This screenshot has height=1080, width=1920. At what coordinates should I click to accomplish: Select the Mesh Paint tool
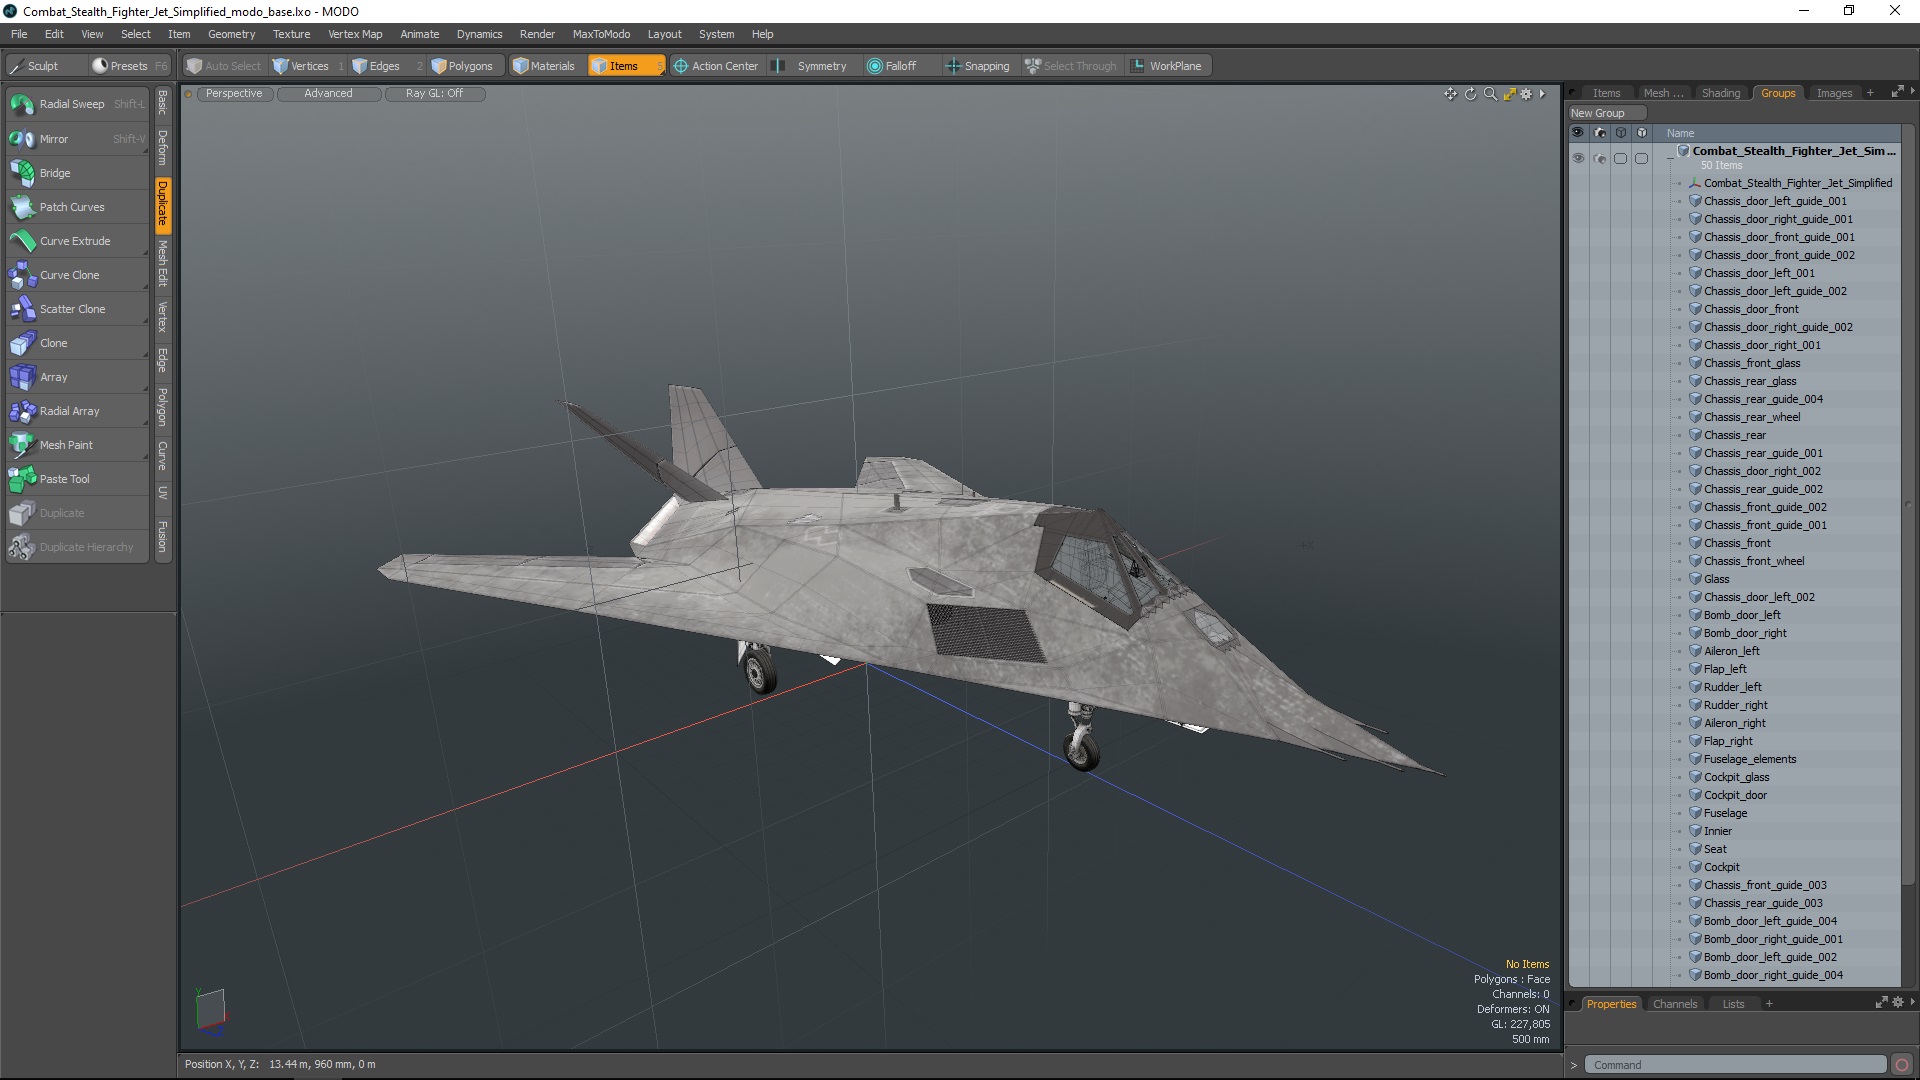click(66, 445)
